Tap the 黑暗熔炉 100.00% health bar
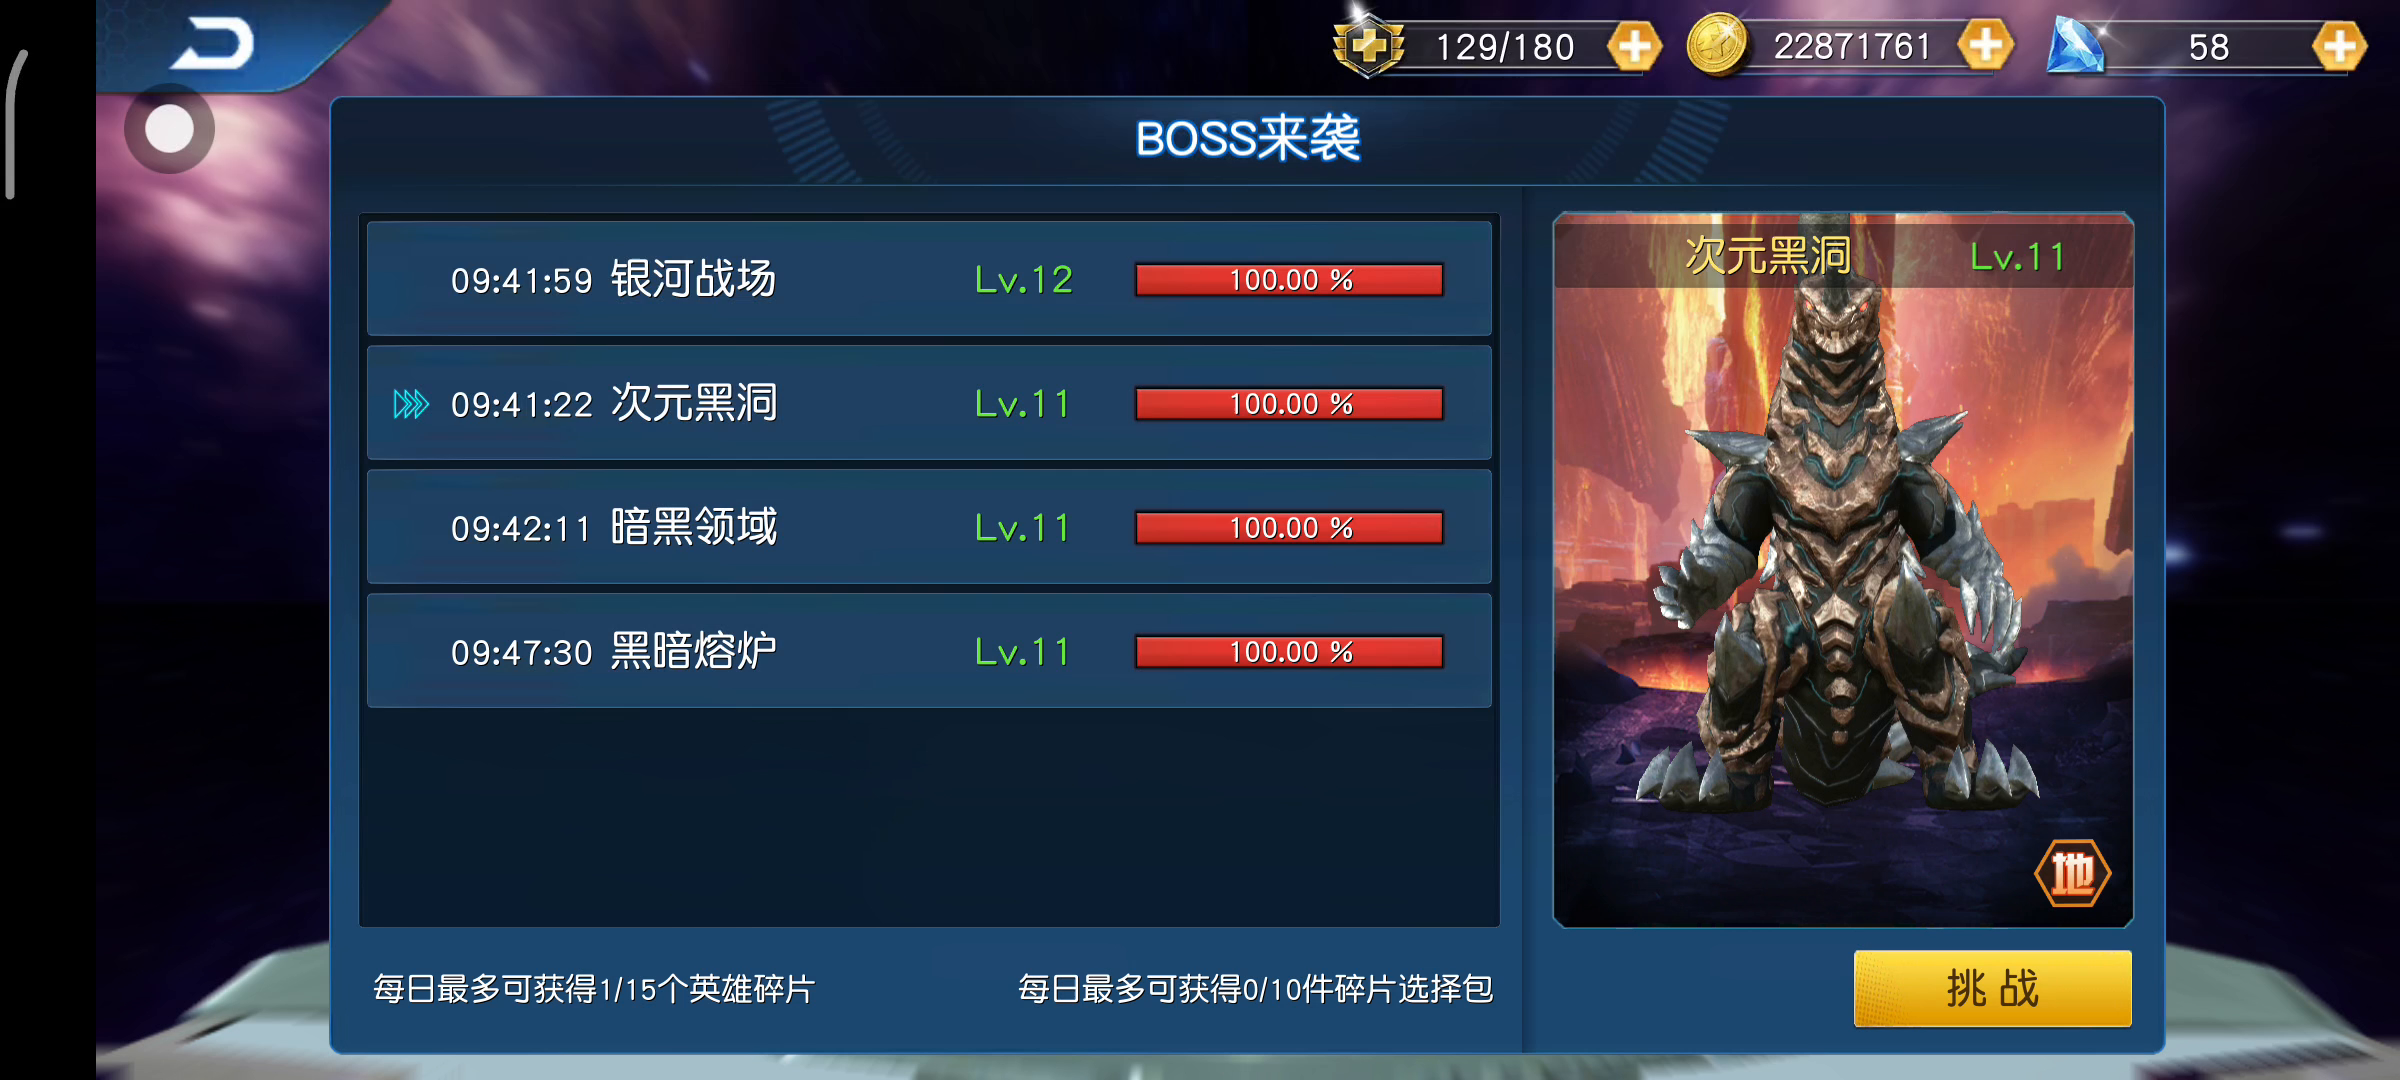 pos(1289,652)
